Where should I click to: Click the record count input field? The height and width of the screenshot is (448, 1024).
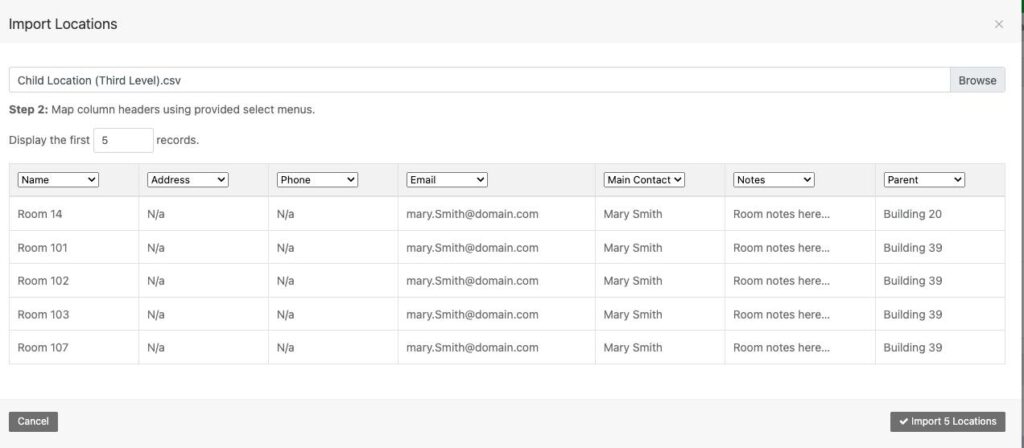123,141
